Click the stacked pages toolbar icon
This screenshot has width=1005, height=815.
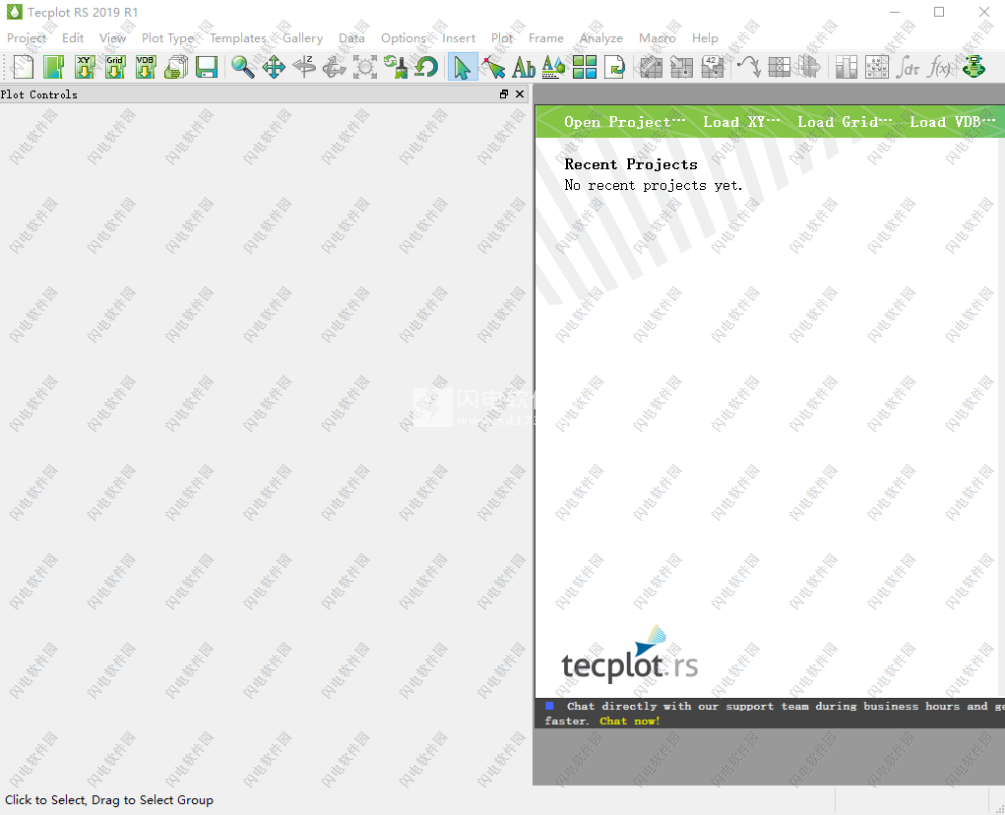point(176,67)
